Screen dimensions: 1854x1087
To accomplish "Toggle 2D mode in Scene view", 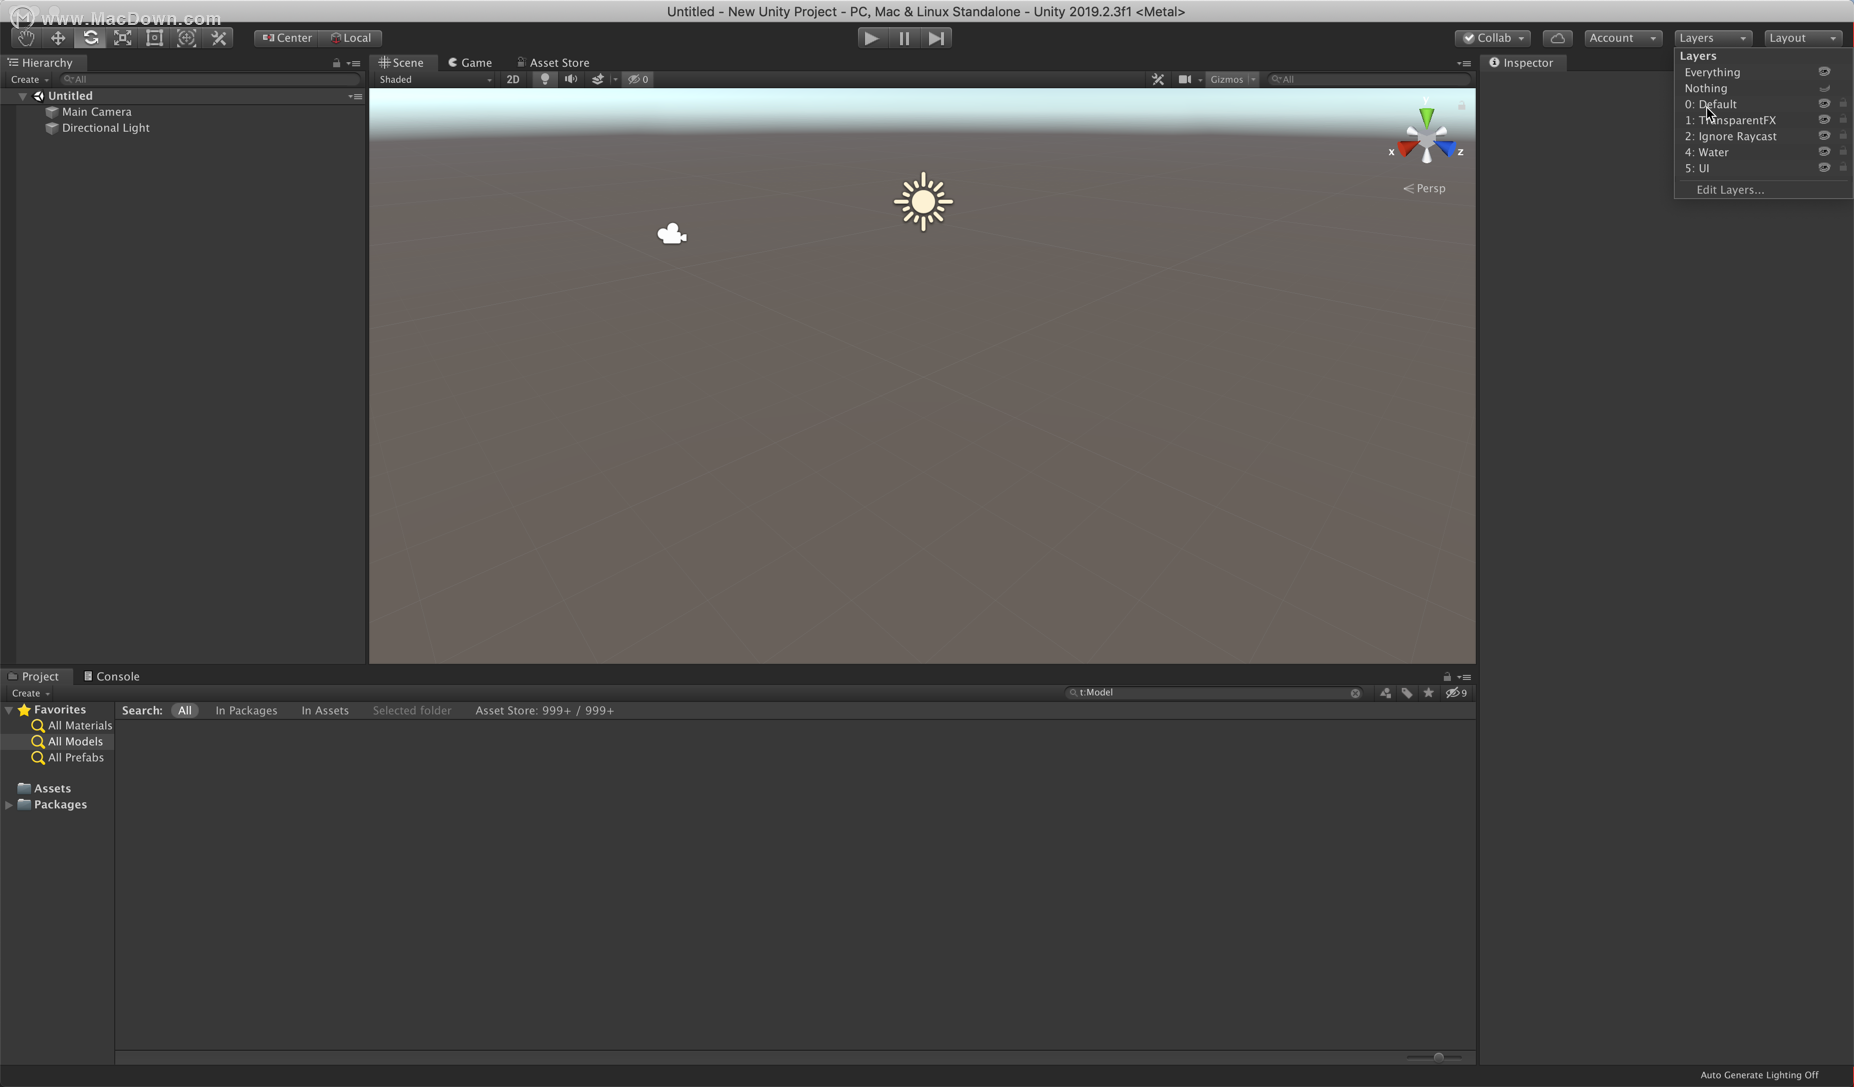I will (x=513, y=79).
